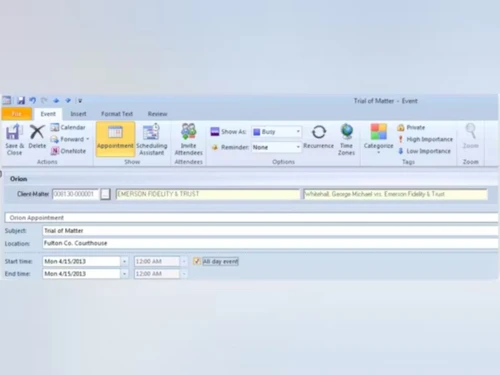
Task: Go to the previous item with the arrow
Action: tap(56, 100)
